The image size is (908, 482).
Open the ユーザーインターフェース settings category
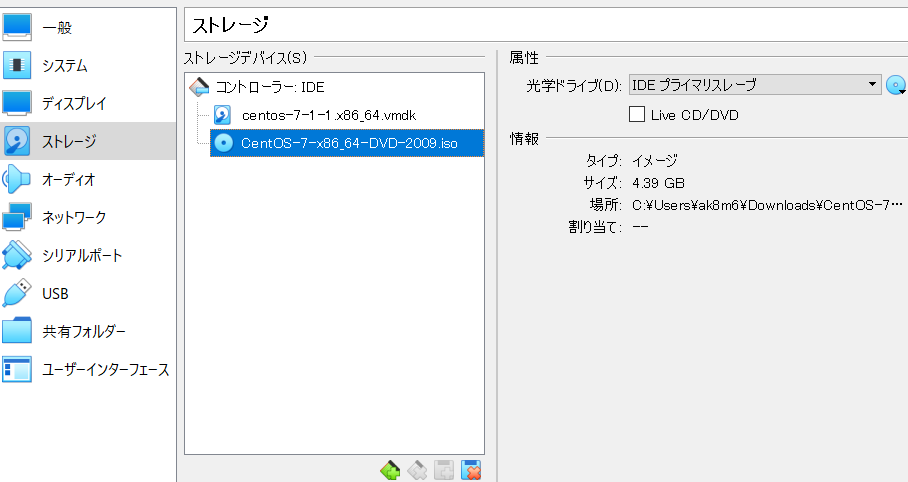click(88, 370)
